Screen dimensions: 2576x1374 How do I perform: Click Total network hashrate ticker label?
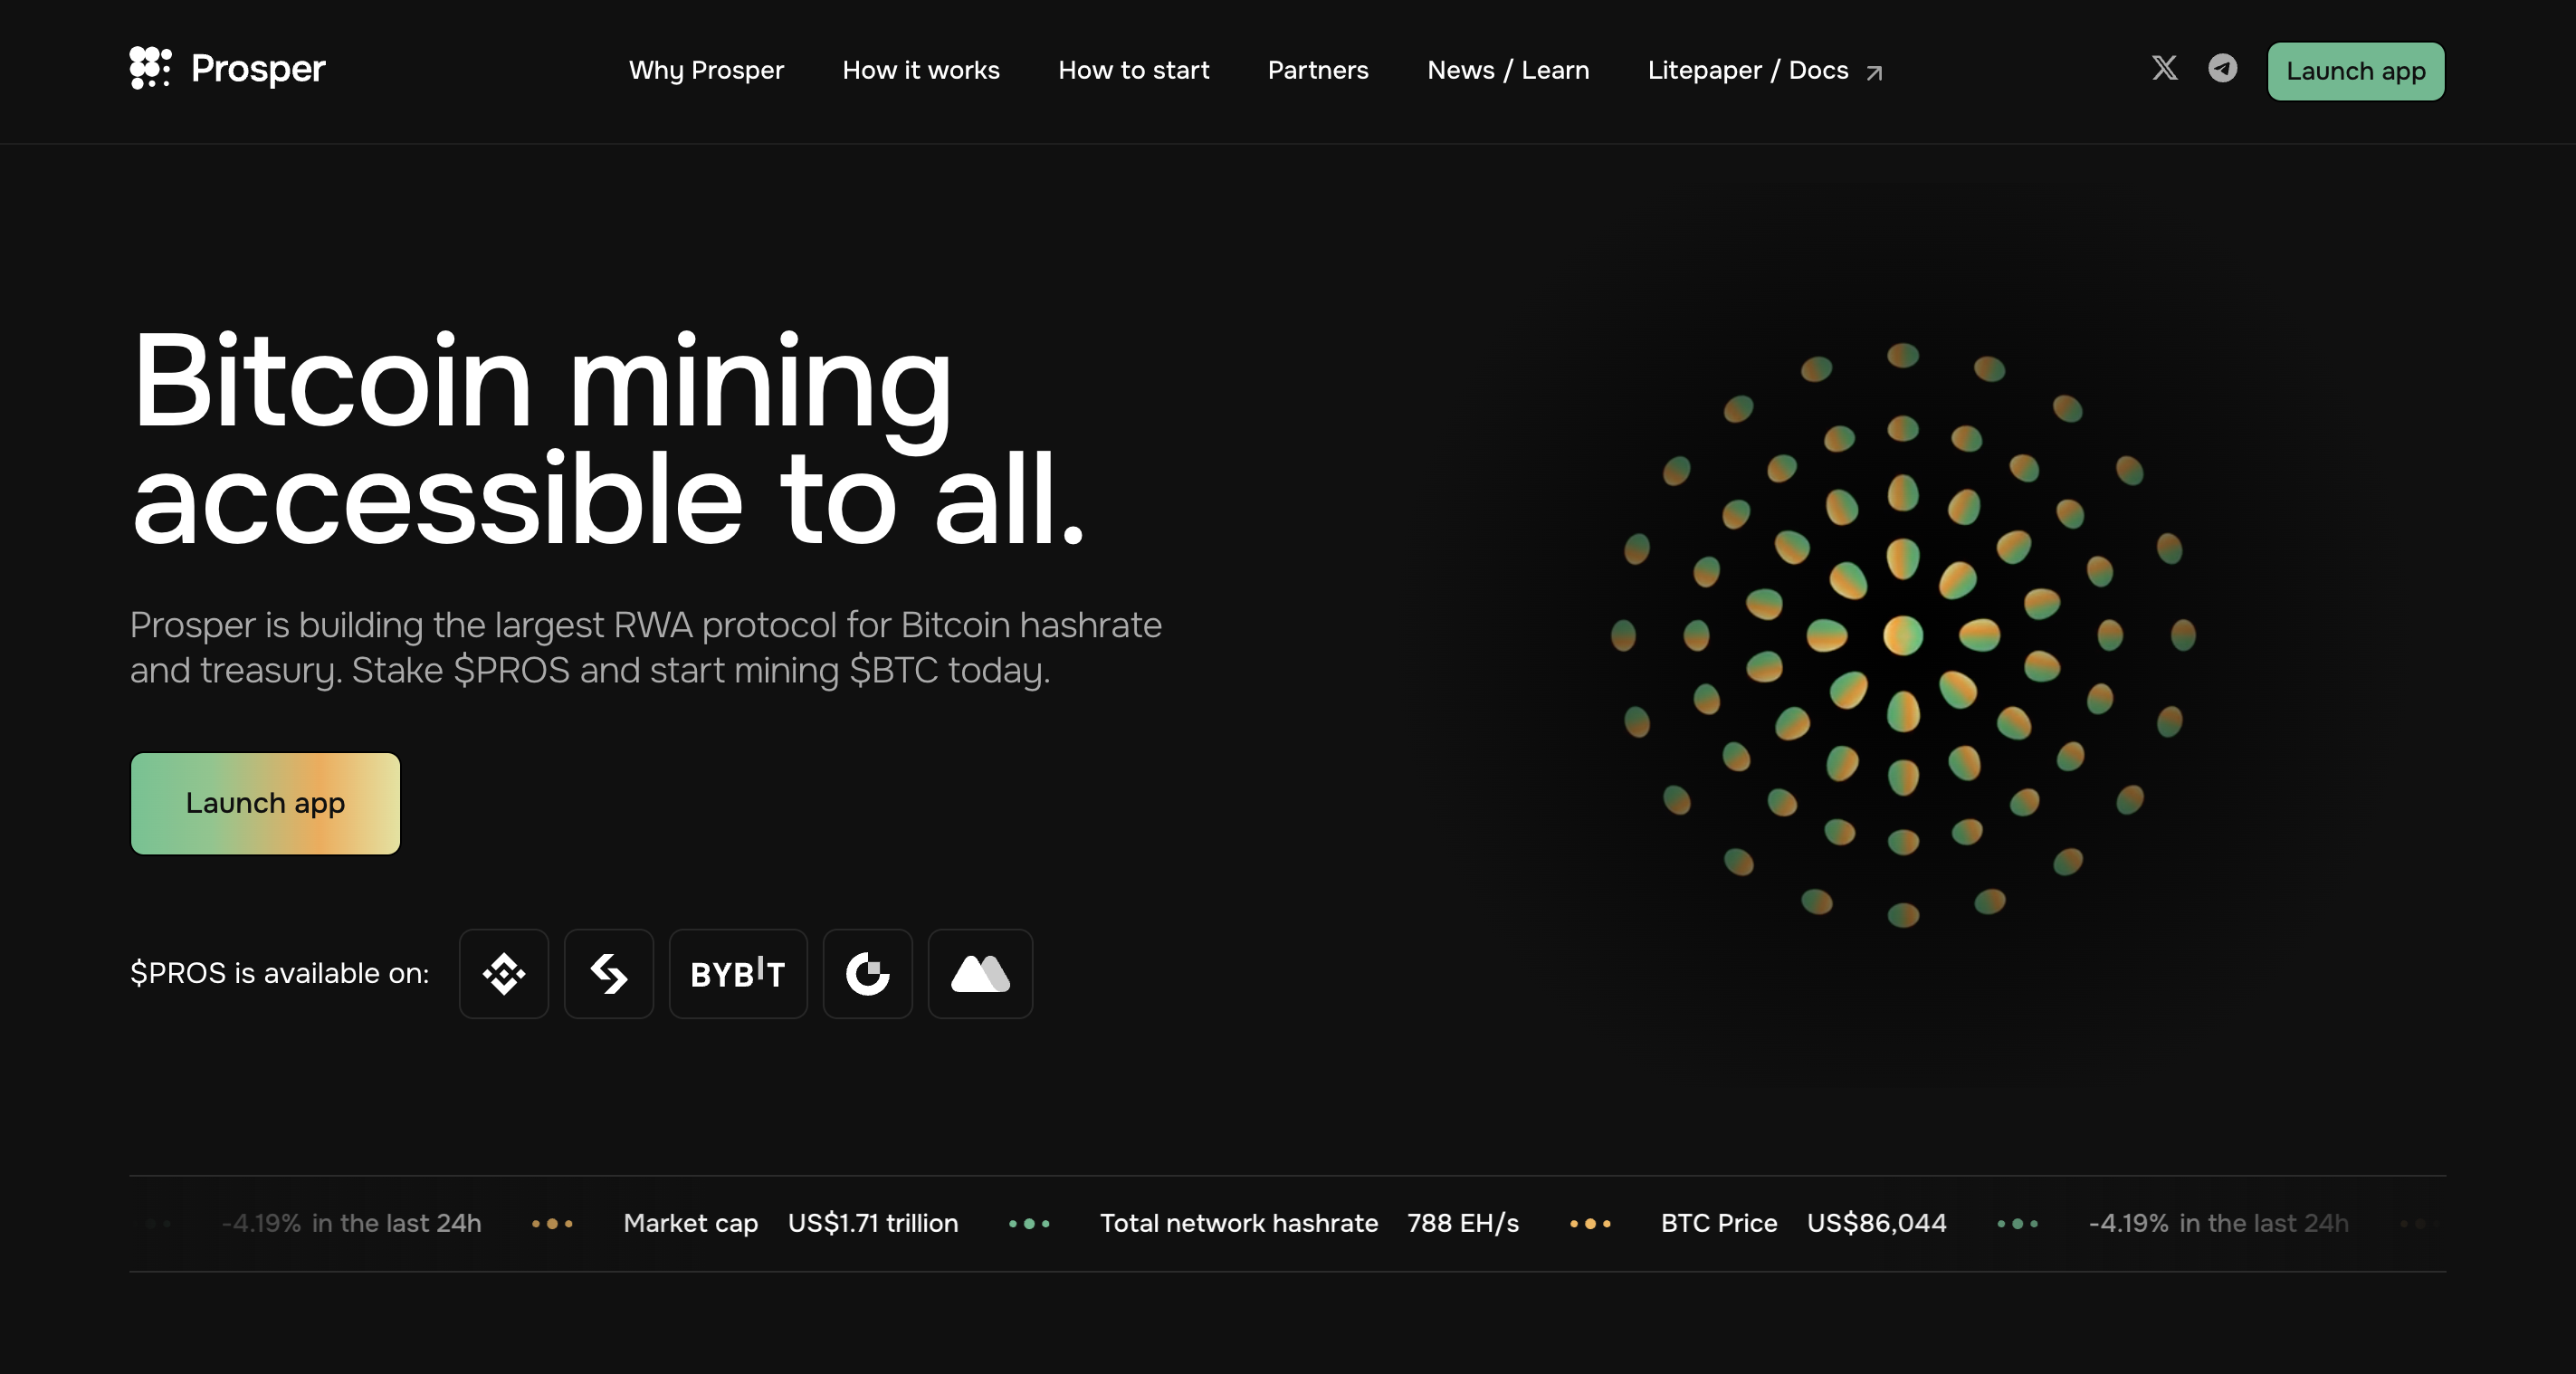tap(1239, 1223)
